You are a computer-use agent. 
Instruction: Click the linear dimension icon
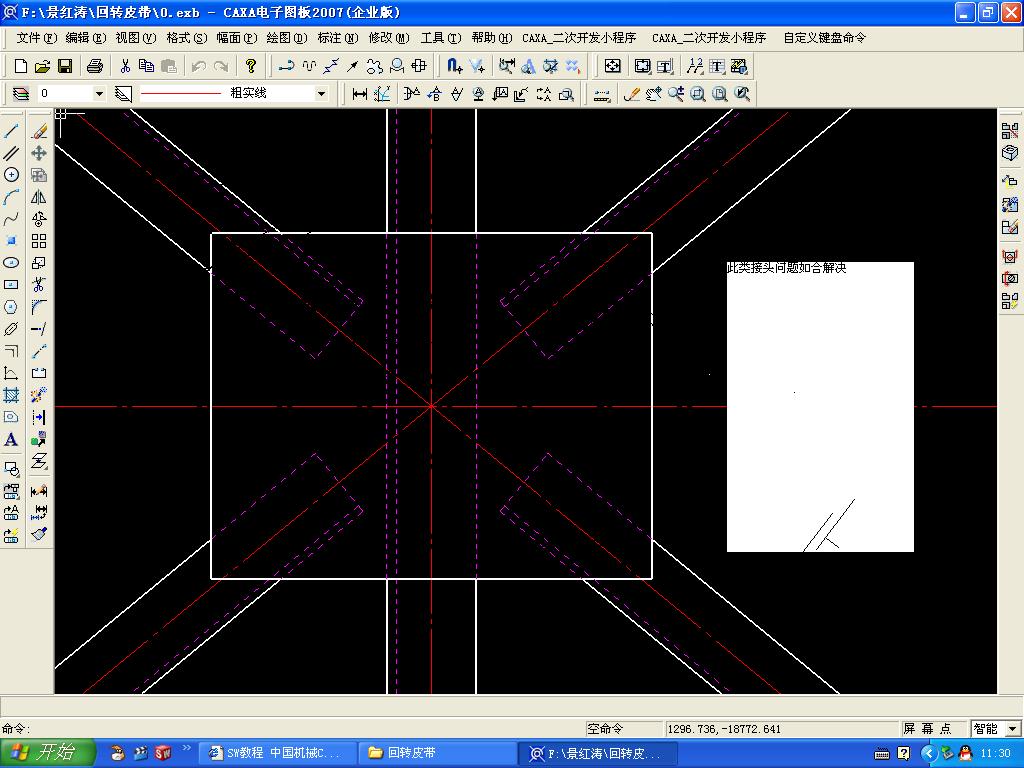pos(360,94)
